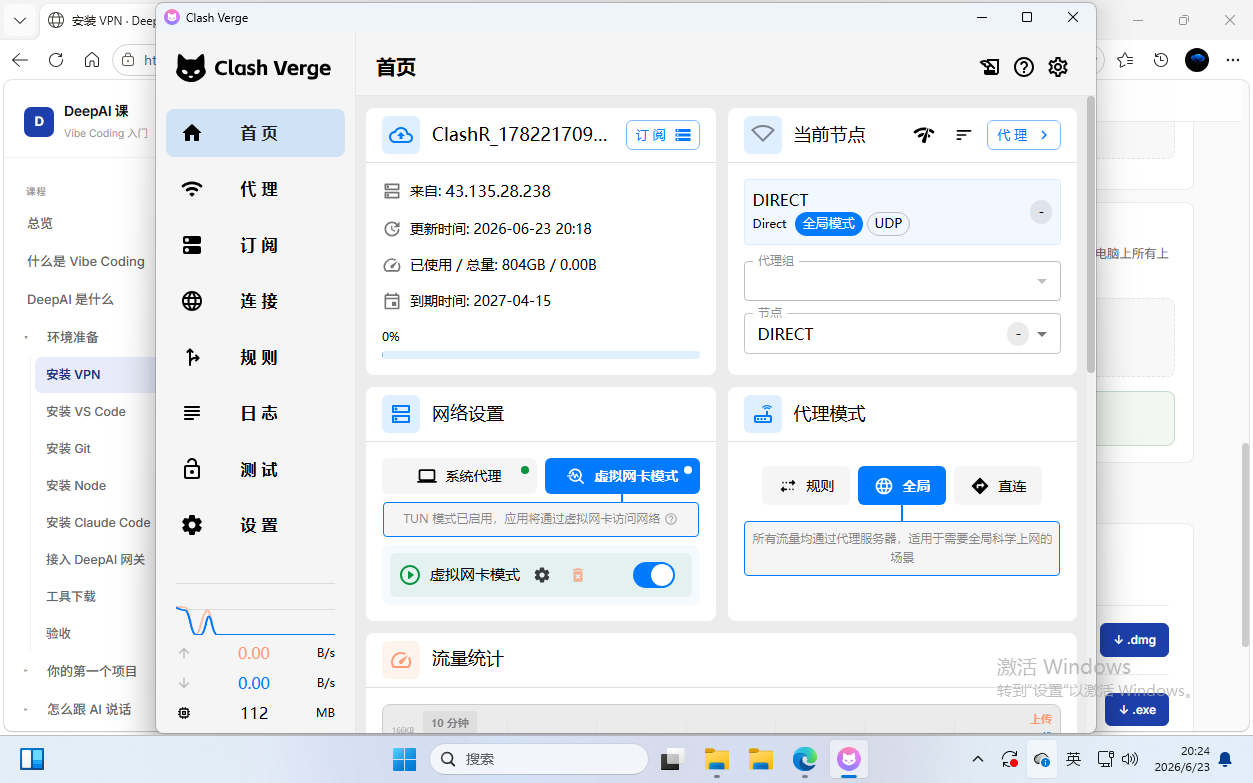Expand 怎么跟 AI 说话 section in browser
1253x783 pixels.
[88, 709]
